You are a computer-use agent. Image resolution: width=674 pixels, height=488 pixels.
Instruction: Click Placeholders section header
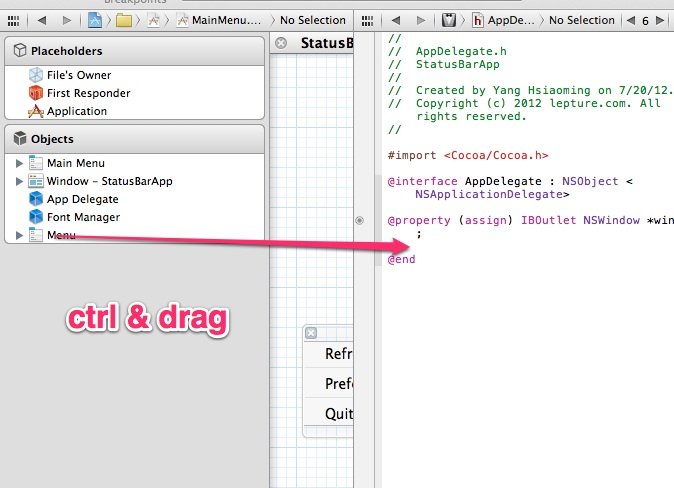coord(135,51)
